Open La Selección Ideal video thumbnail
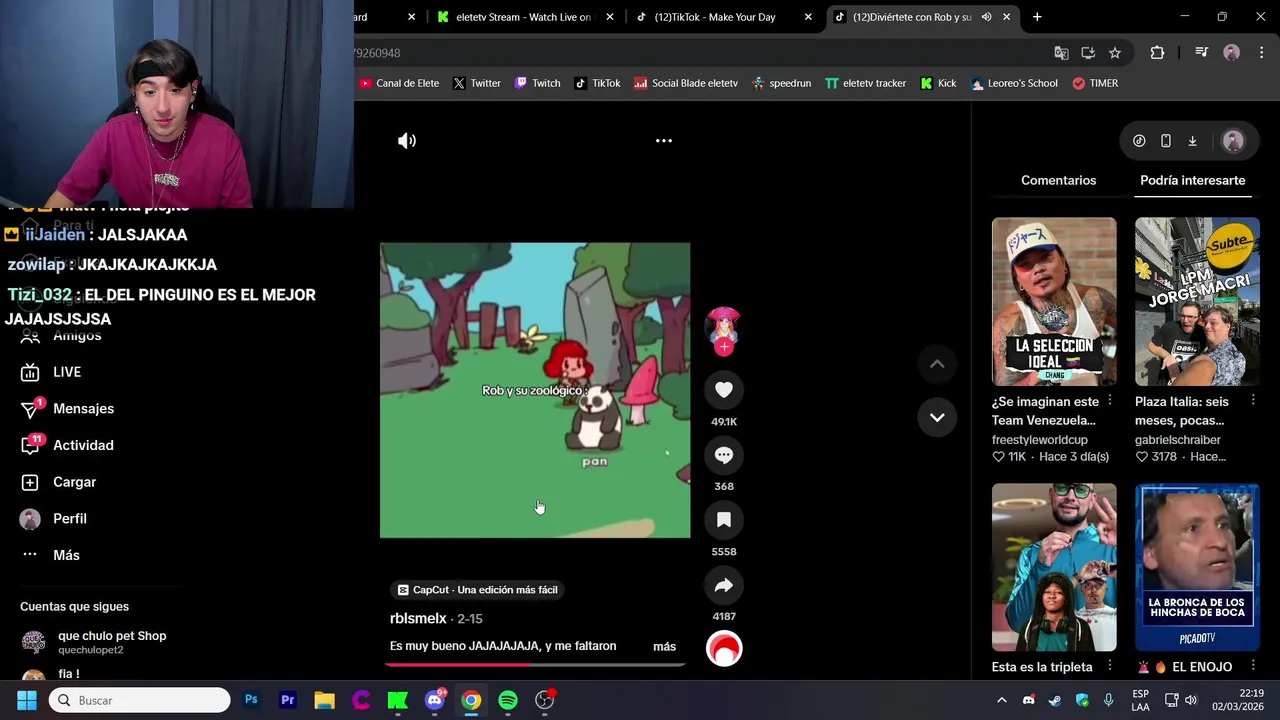The image size is (1280, 720). pyautogui.click(x=1054, y=301)
